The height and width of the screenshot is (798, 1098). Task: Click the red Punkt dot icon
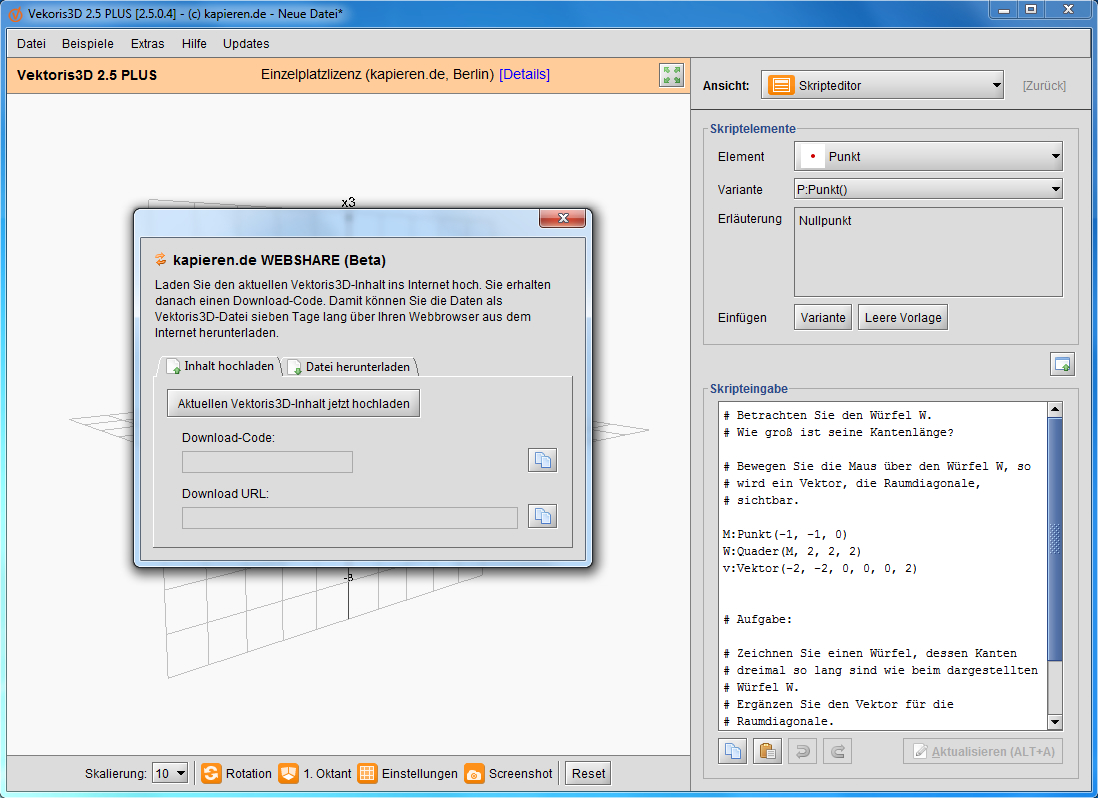[812, 156]
